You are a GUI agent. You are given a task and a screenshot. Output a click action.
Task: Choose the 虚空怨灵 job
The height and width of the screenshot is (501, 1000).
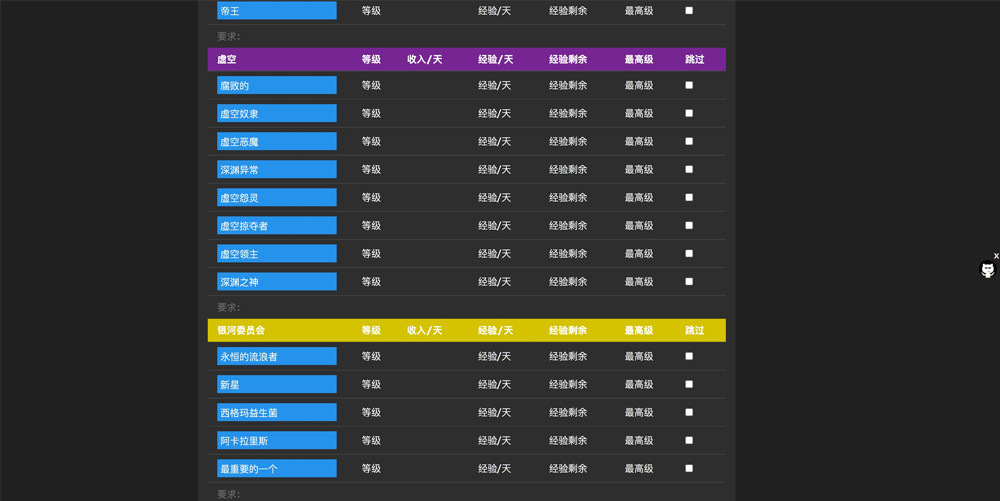277,198
